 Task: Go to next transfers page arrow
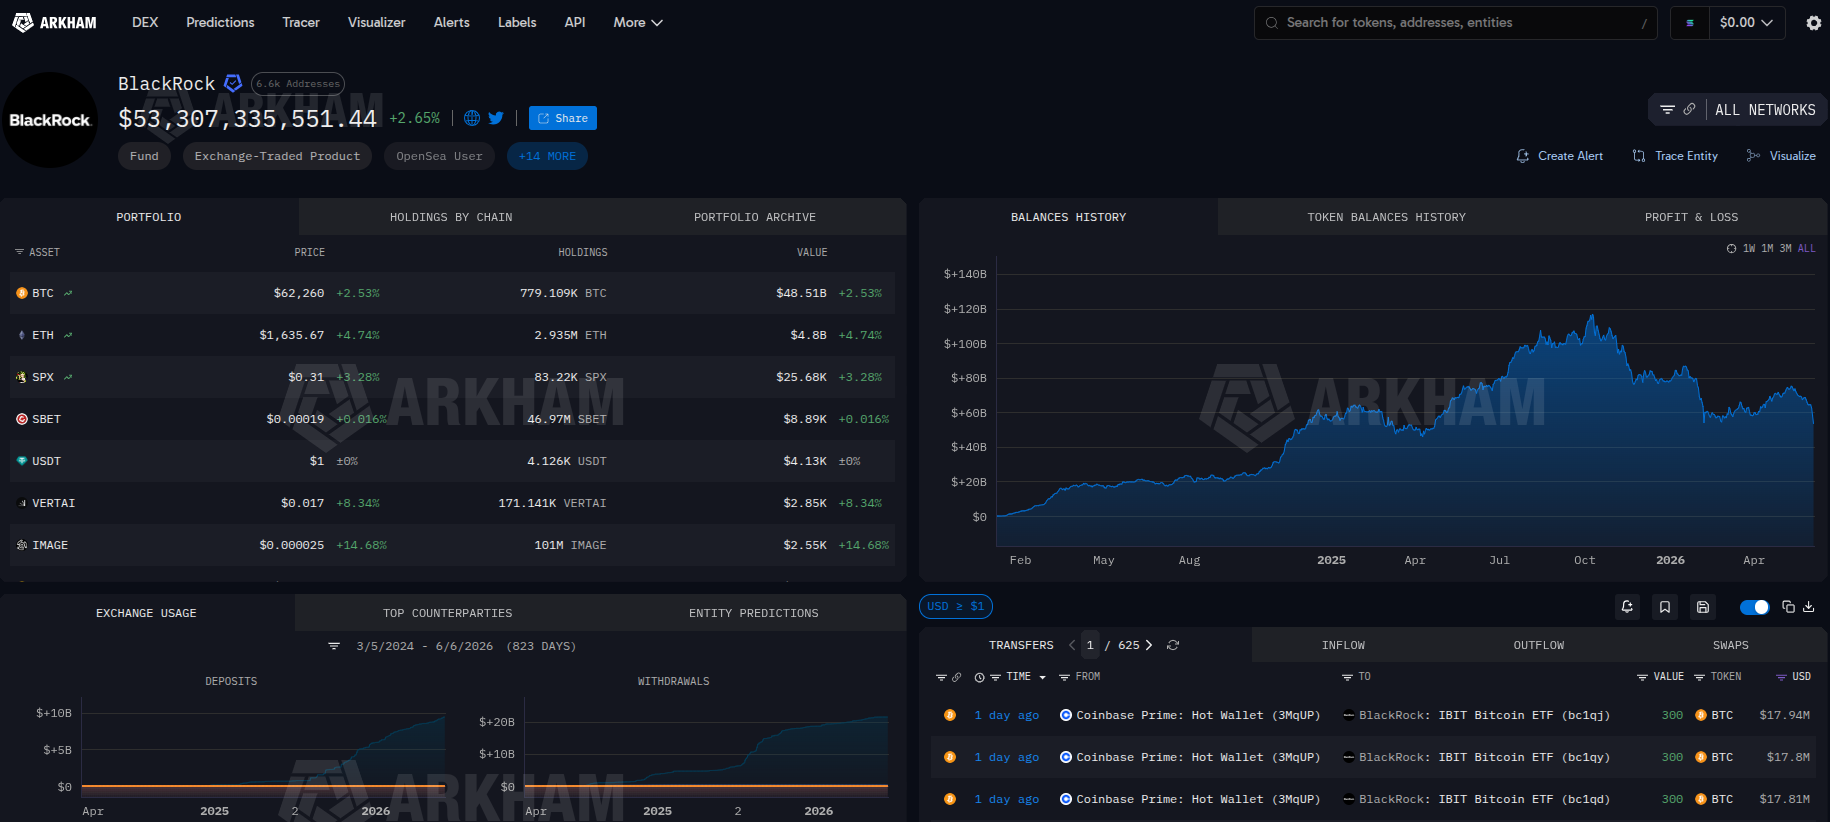coord(1149,645)
